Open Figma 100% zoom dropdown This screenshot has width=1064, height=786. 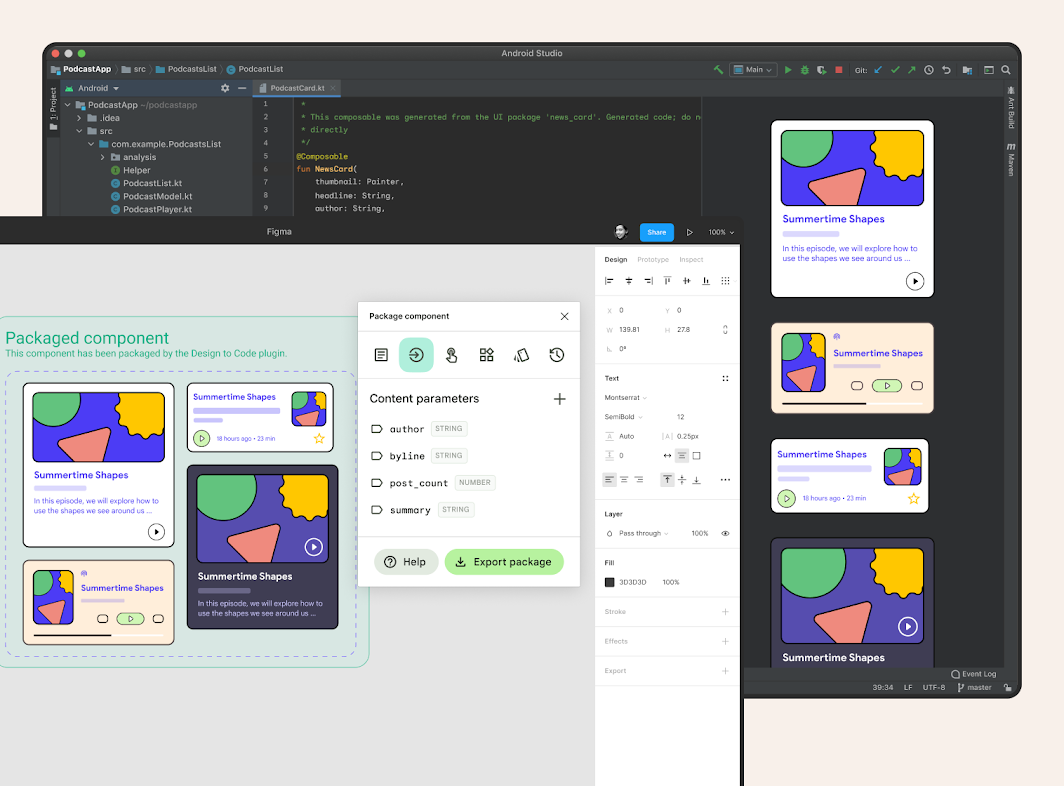point(721,232)
